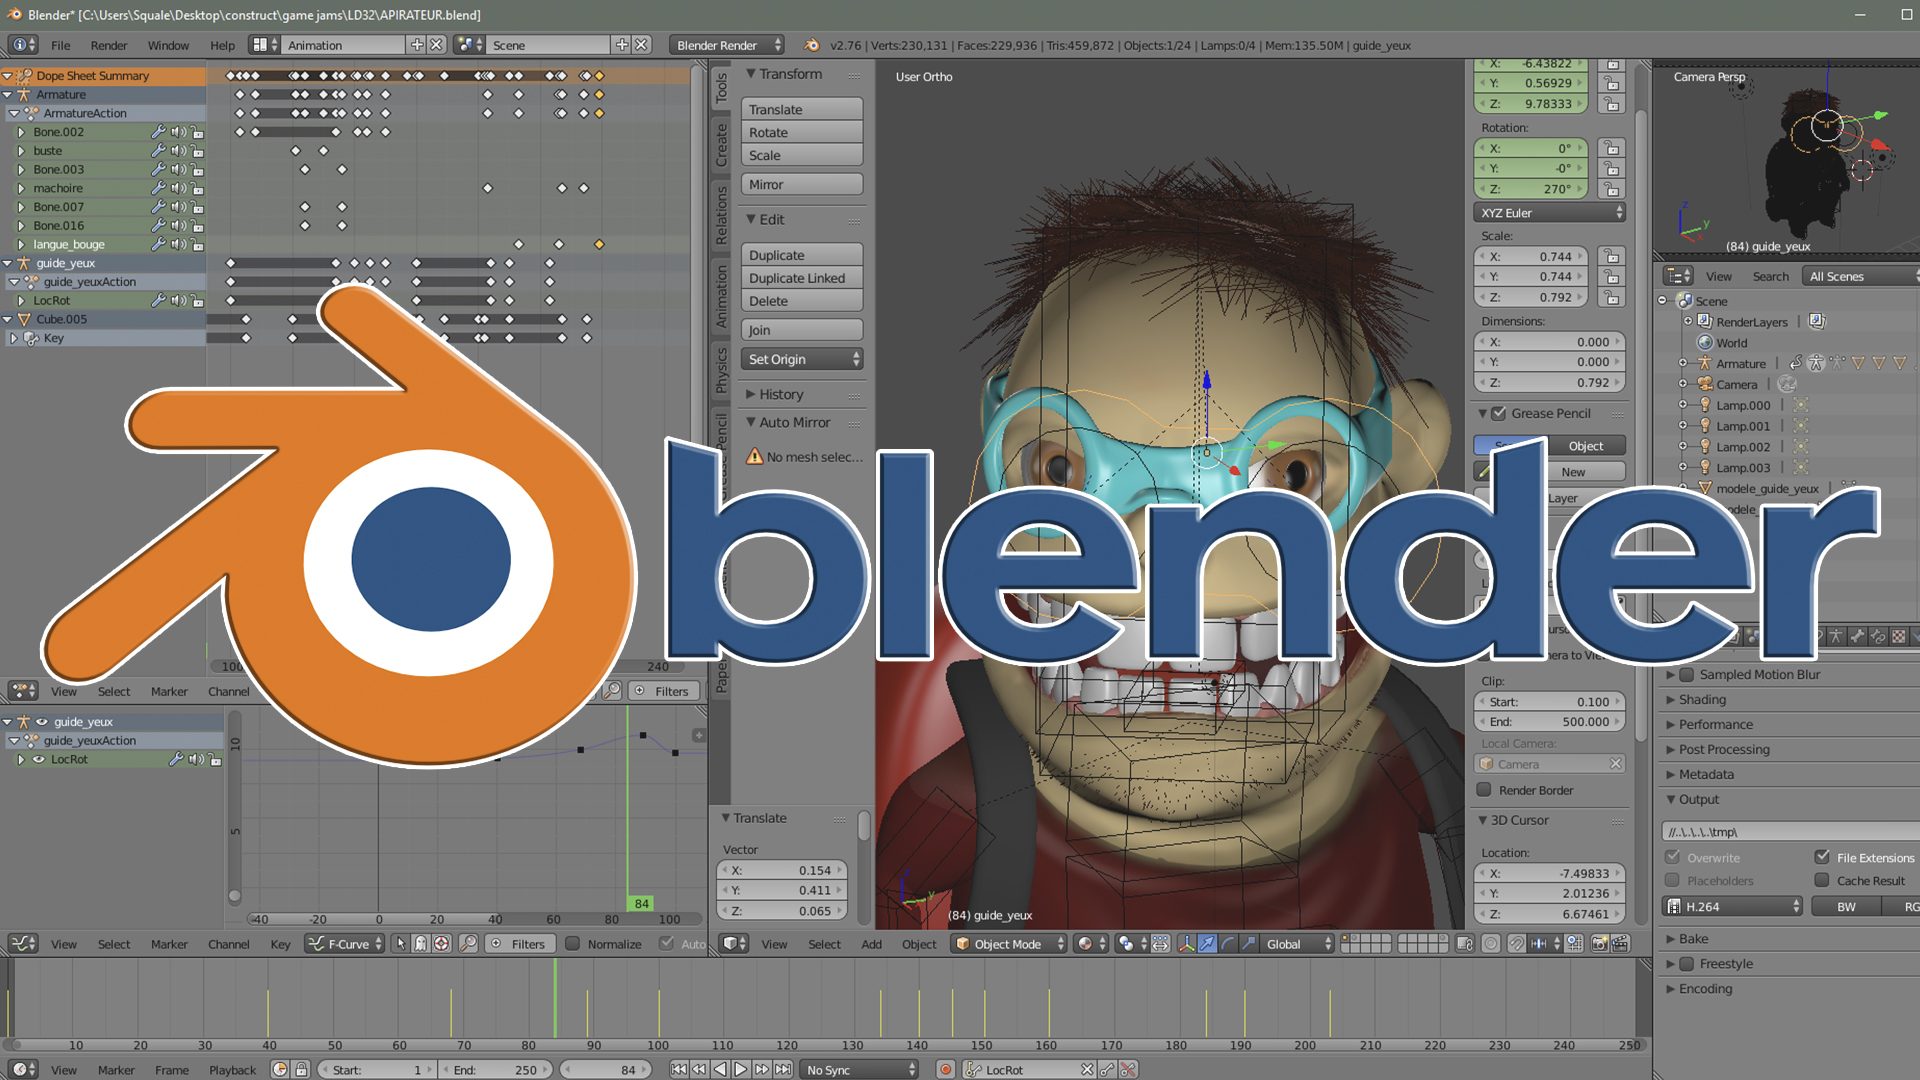
Task: Click the Info editor type icon
Action: click(22, 45)
